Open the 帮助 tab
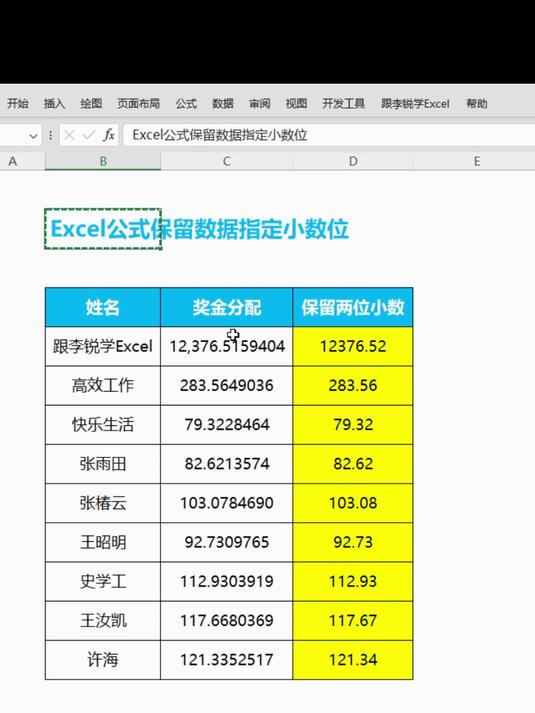This screenshot has width=535, height=713. point(477,104)
